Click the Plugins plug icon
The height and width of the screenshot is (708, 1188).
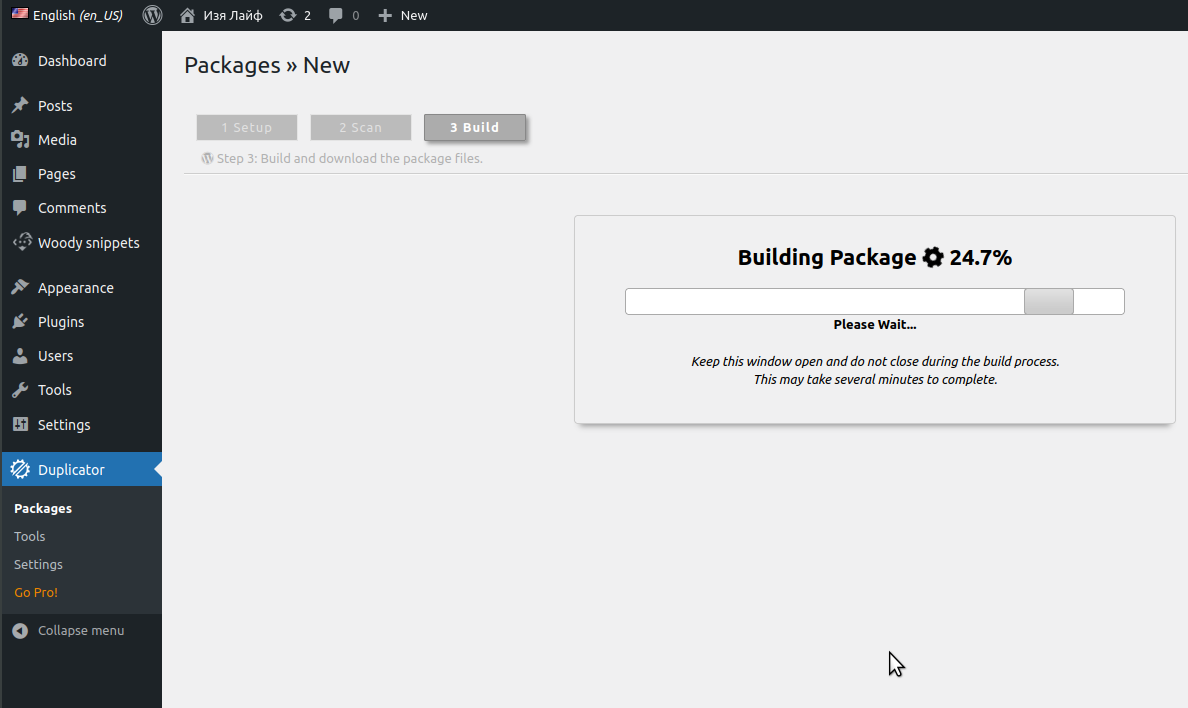20,321
